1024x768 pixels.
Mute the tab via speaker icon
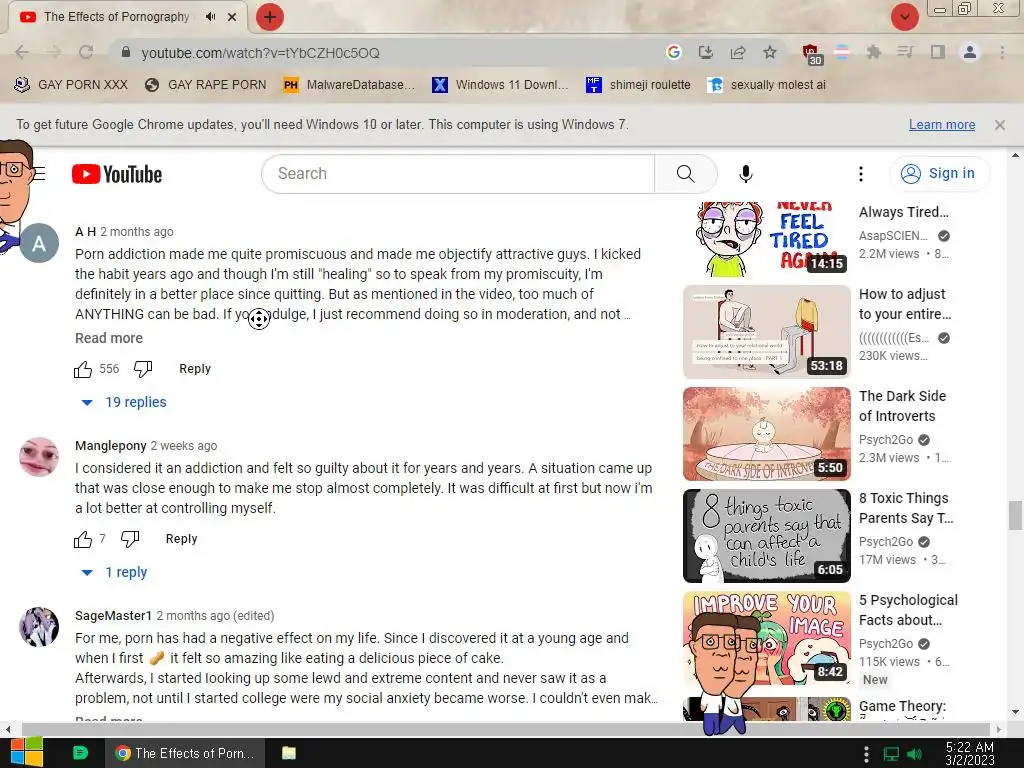point(210,17)
